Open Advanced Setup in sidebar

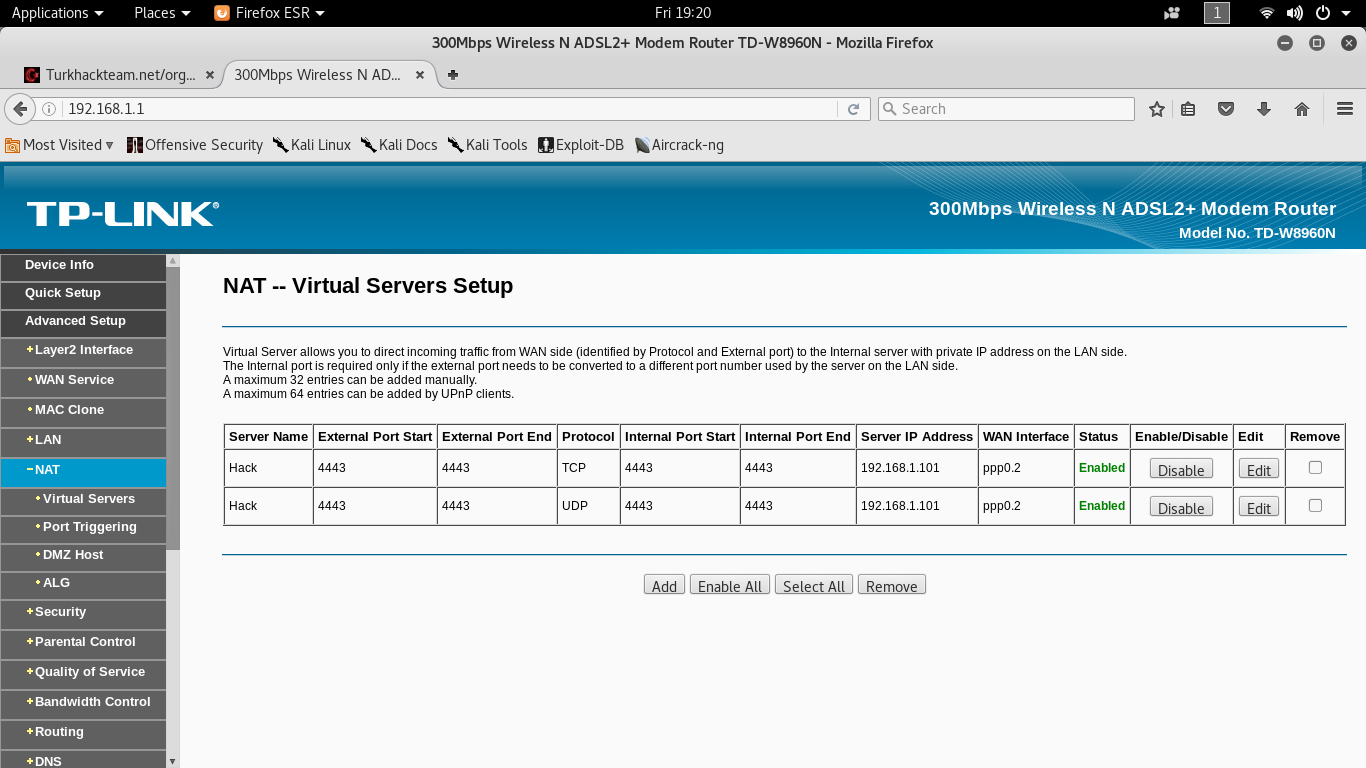tap(83, 322)
